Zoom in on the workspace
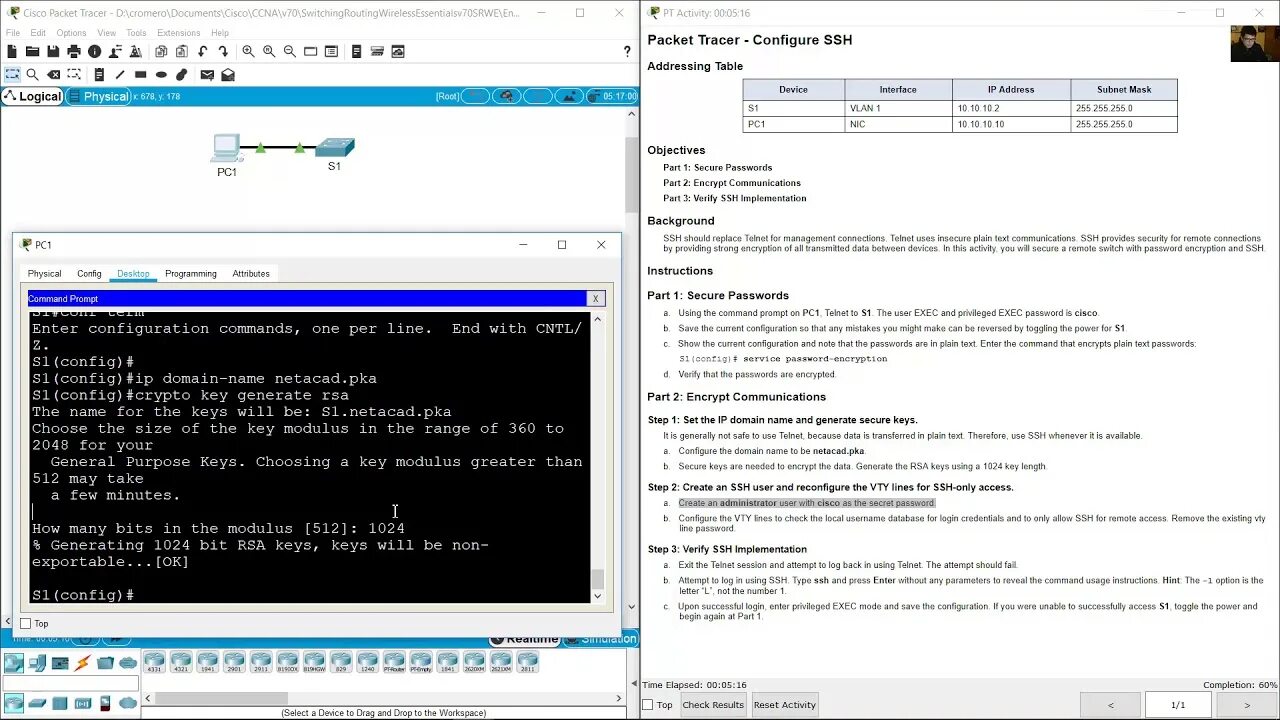 248,51
